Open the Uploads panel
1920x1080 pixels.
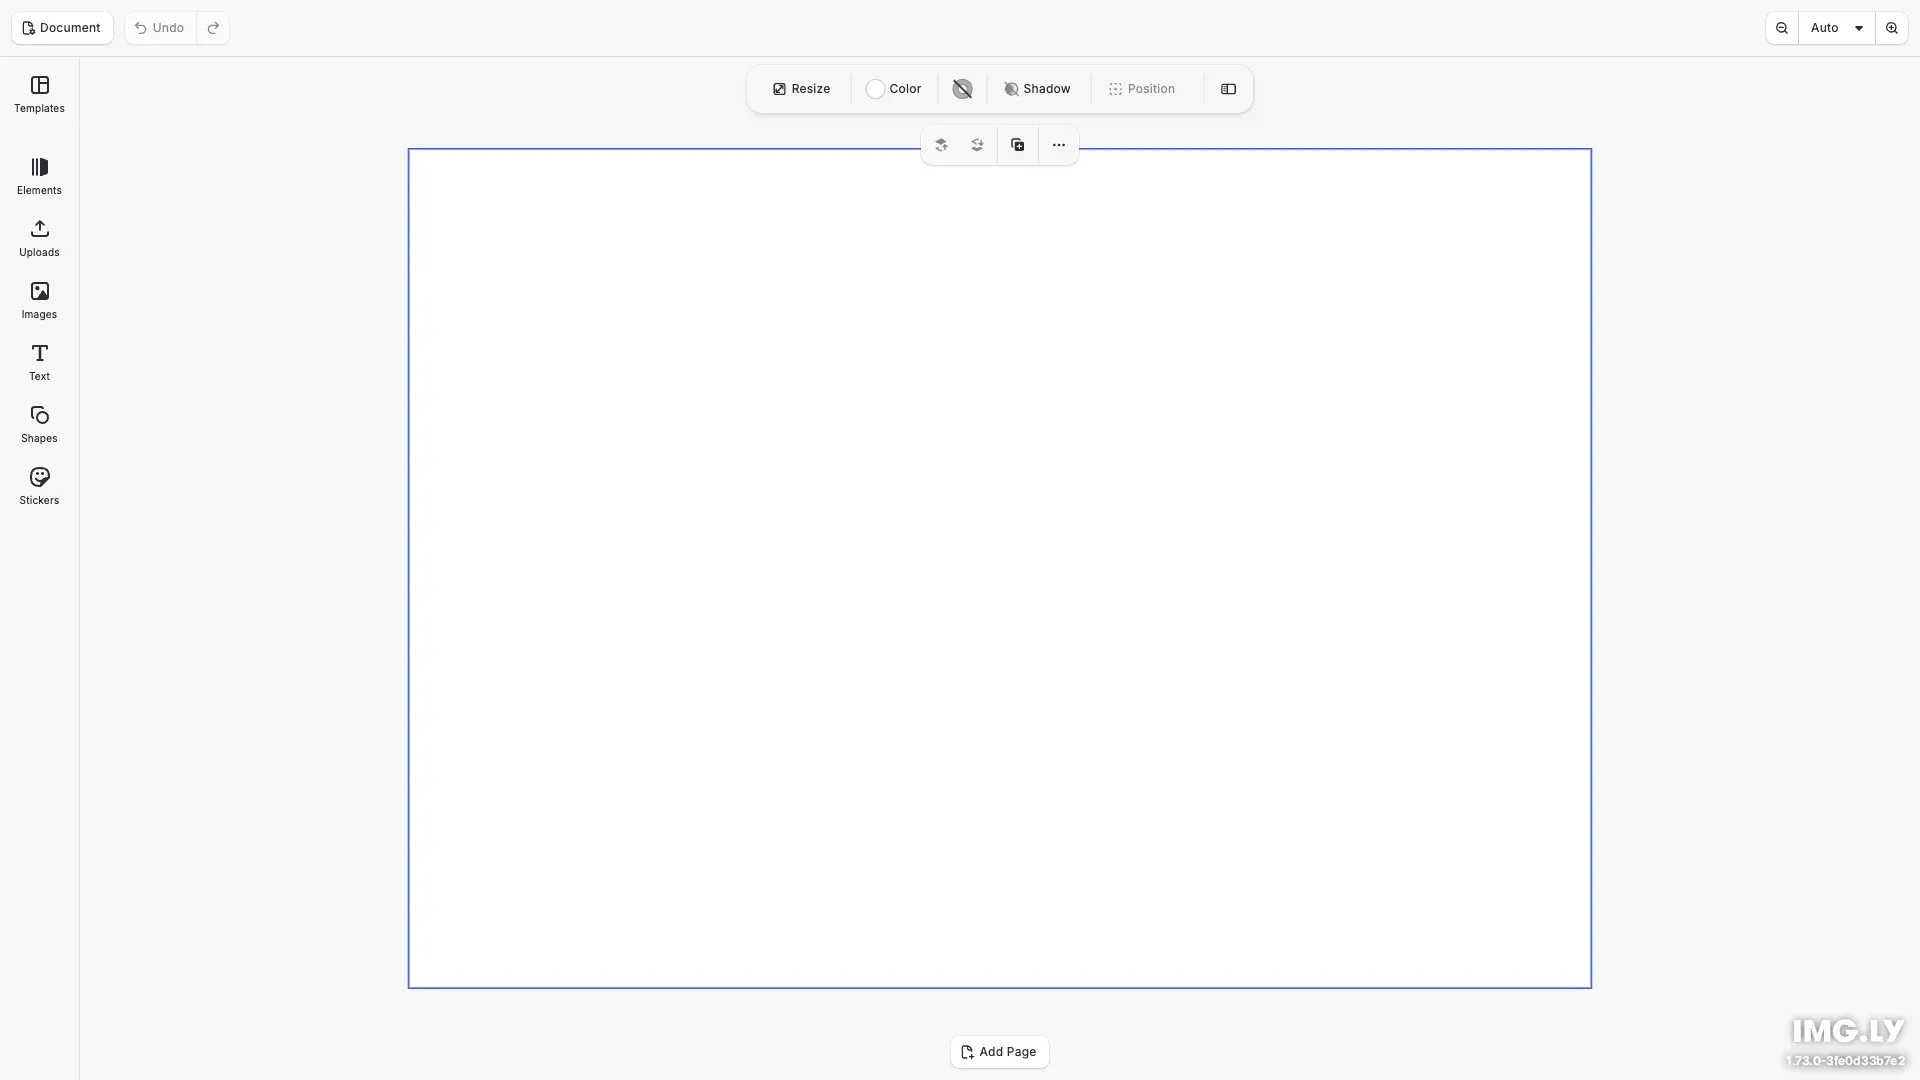coord(39,239)
